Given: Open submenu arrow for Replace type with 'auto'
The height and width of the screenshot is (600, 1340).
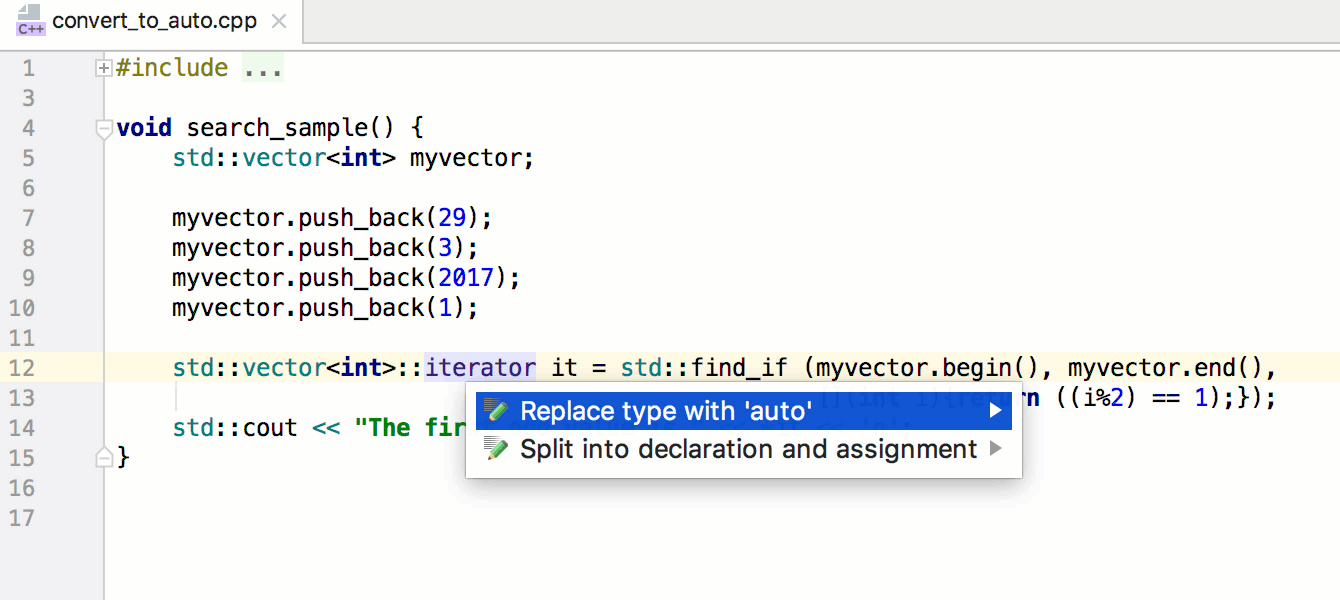Looking at the screenshot, I should (995, 411).
